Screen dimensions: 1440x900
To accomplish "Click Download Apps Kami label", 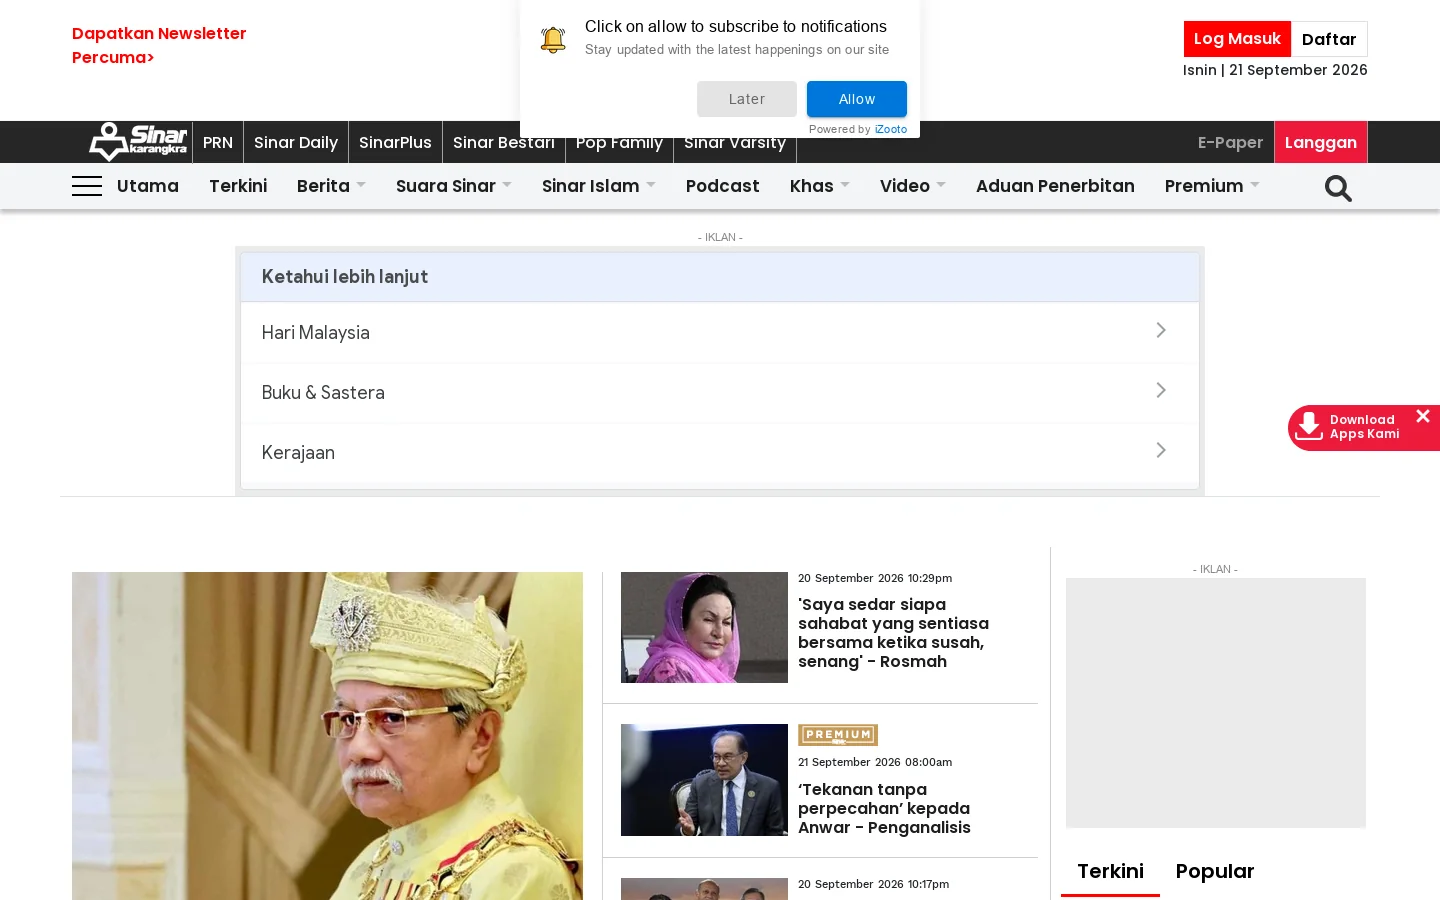I will pyautogui.click(x=1364, y=427).
